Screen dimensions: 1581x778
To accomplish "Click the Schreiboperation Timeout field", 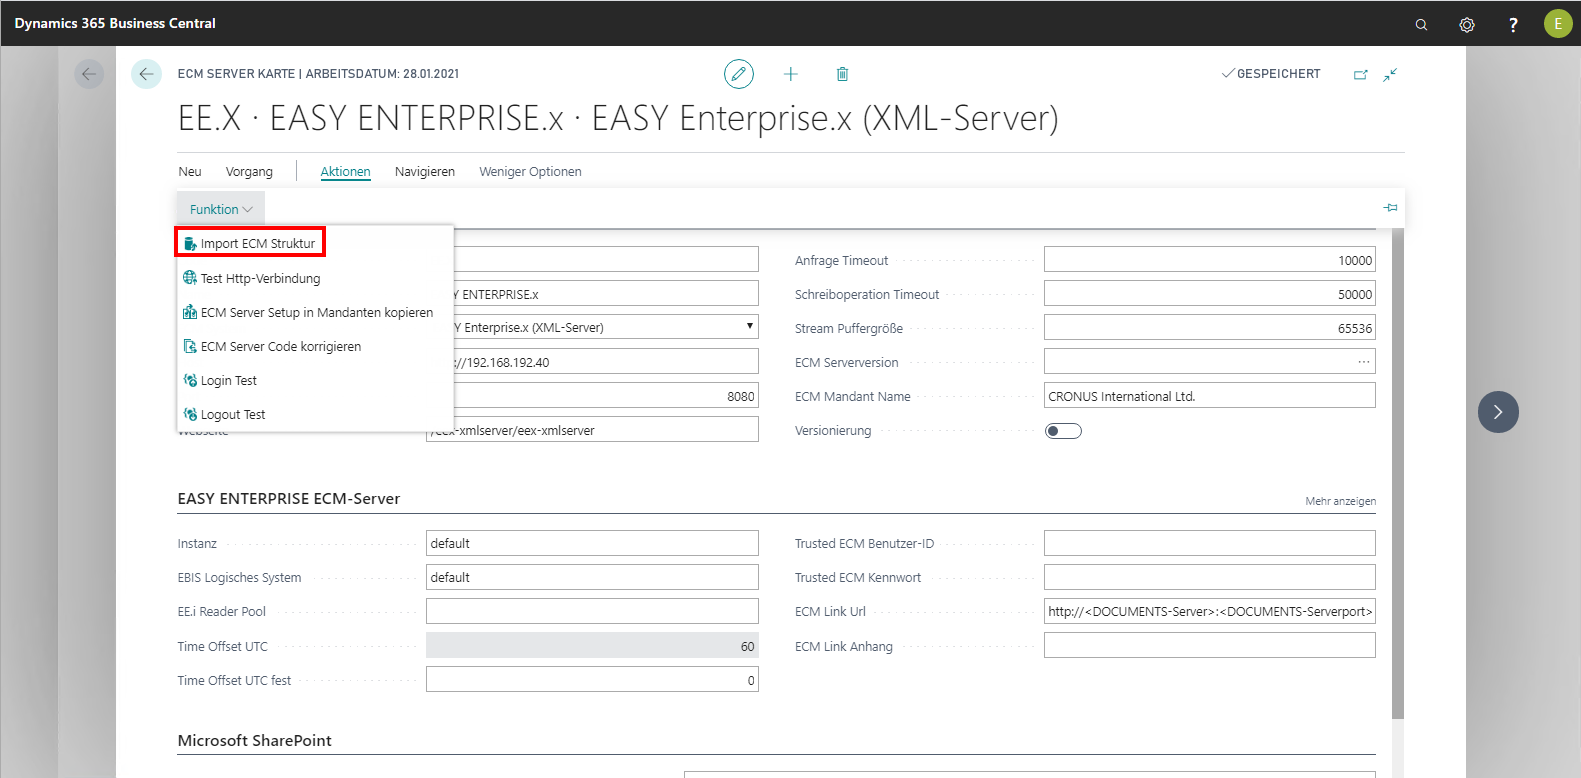I will point(1210,294).
